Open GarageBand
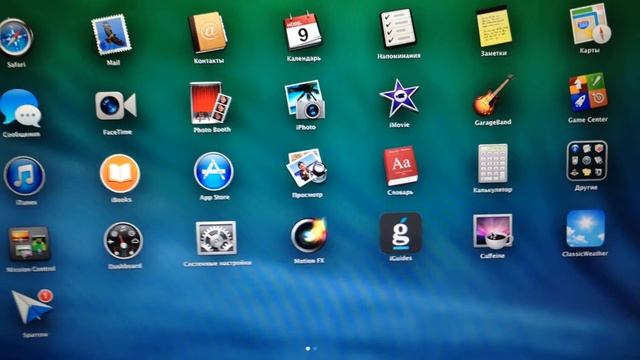640x360 pixels. 493,96
